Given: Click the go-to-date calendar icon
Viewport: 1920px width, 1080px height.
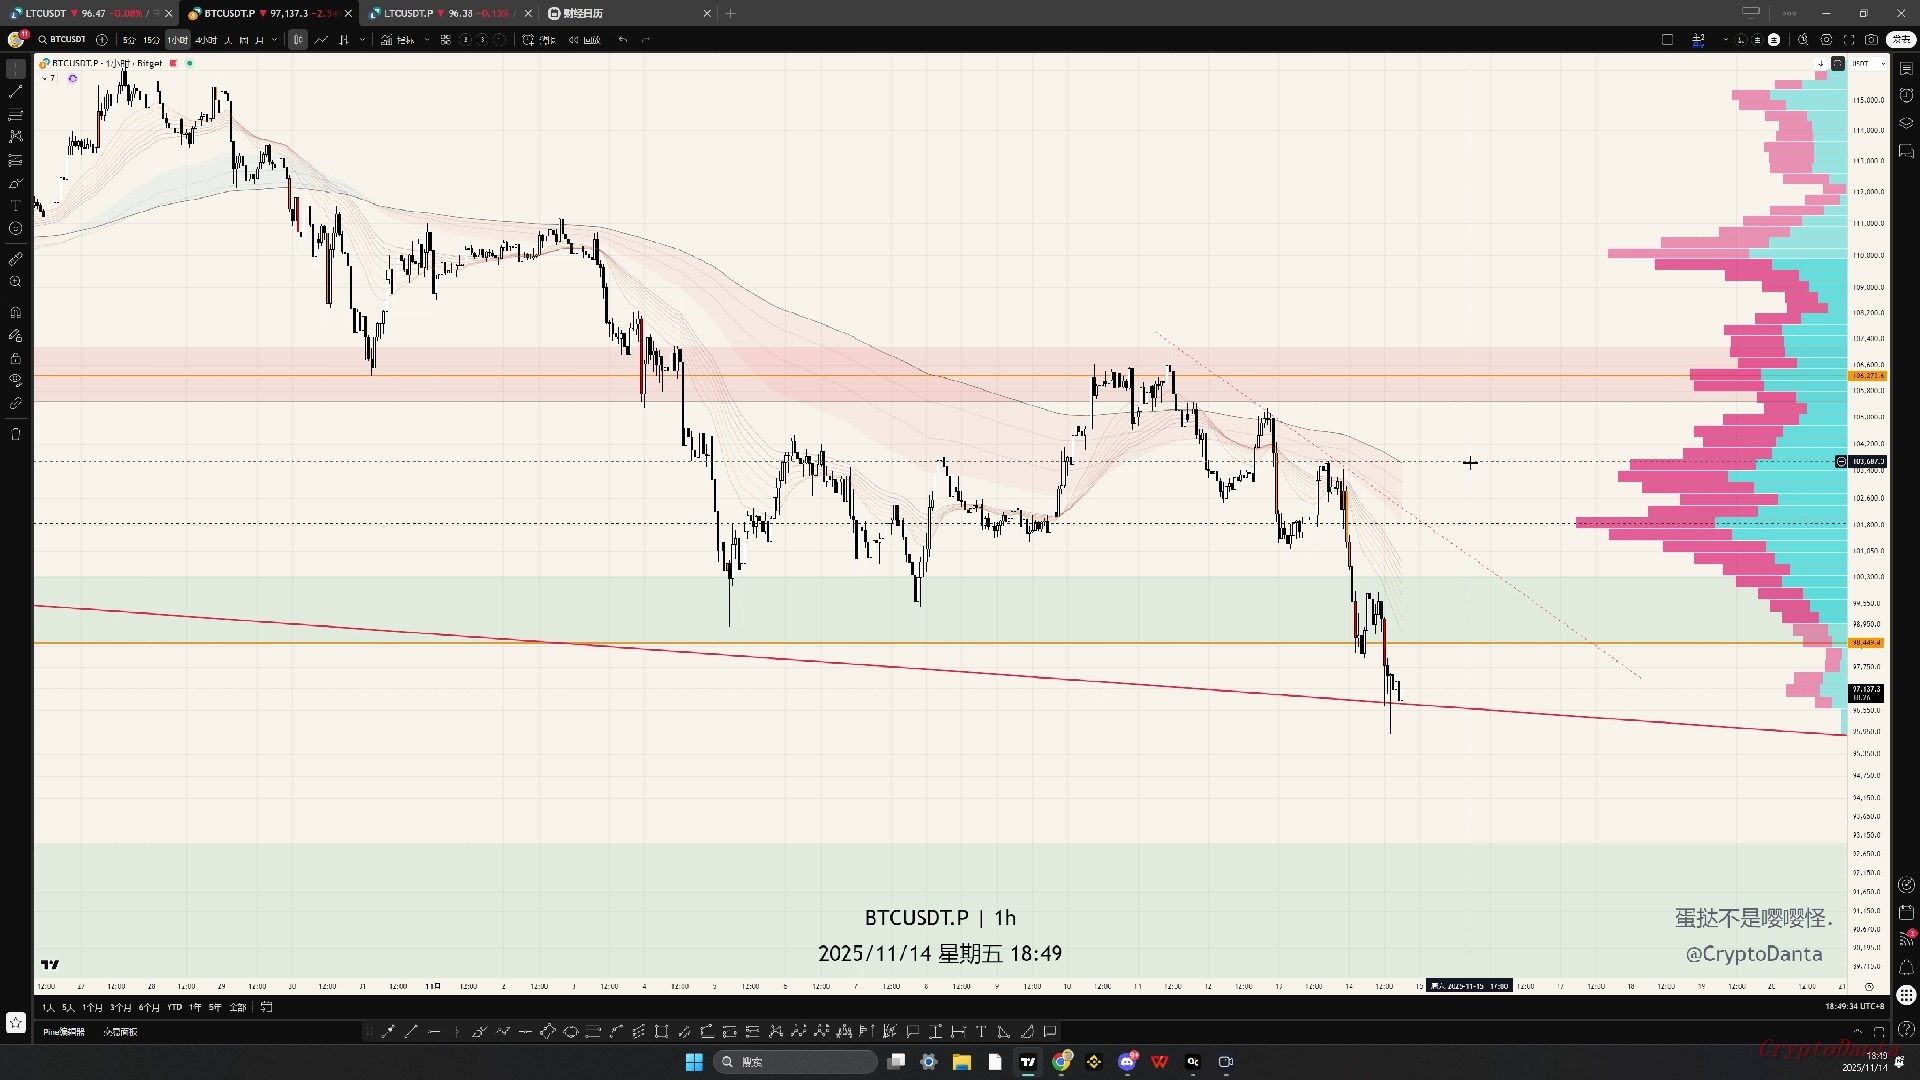Looking at the screenshot, I should click(266, 1007).
